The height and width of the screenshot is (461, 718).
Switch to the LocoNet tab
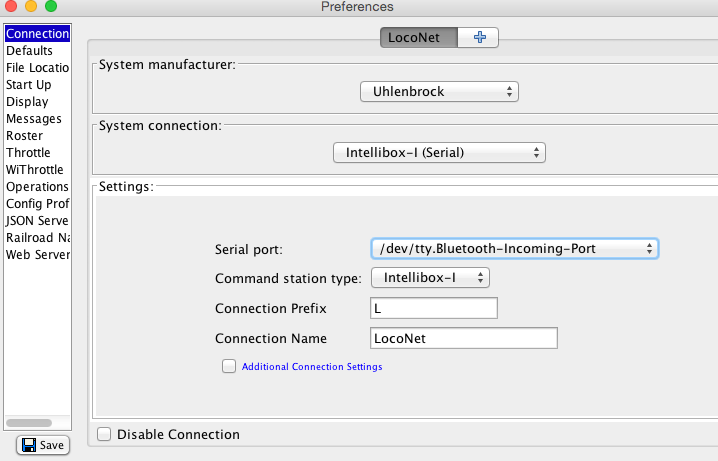click(418, 37)
